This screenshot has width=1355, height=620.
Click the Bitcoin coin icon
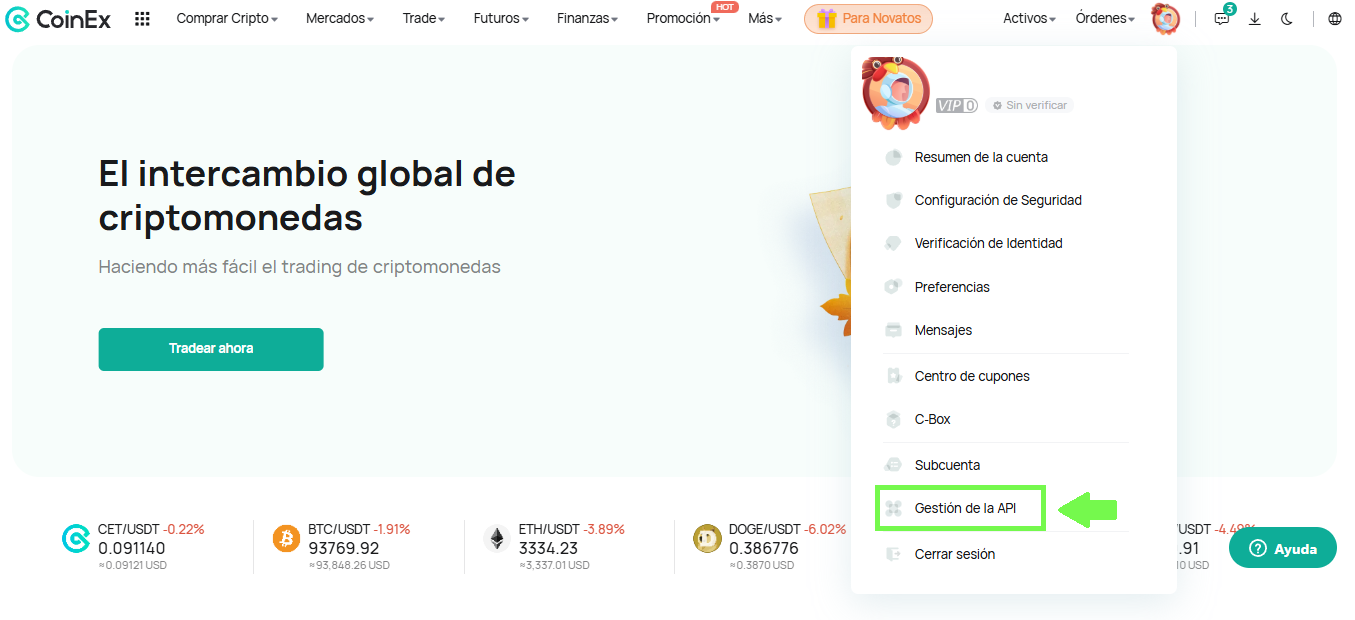coord(286,539)
